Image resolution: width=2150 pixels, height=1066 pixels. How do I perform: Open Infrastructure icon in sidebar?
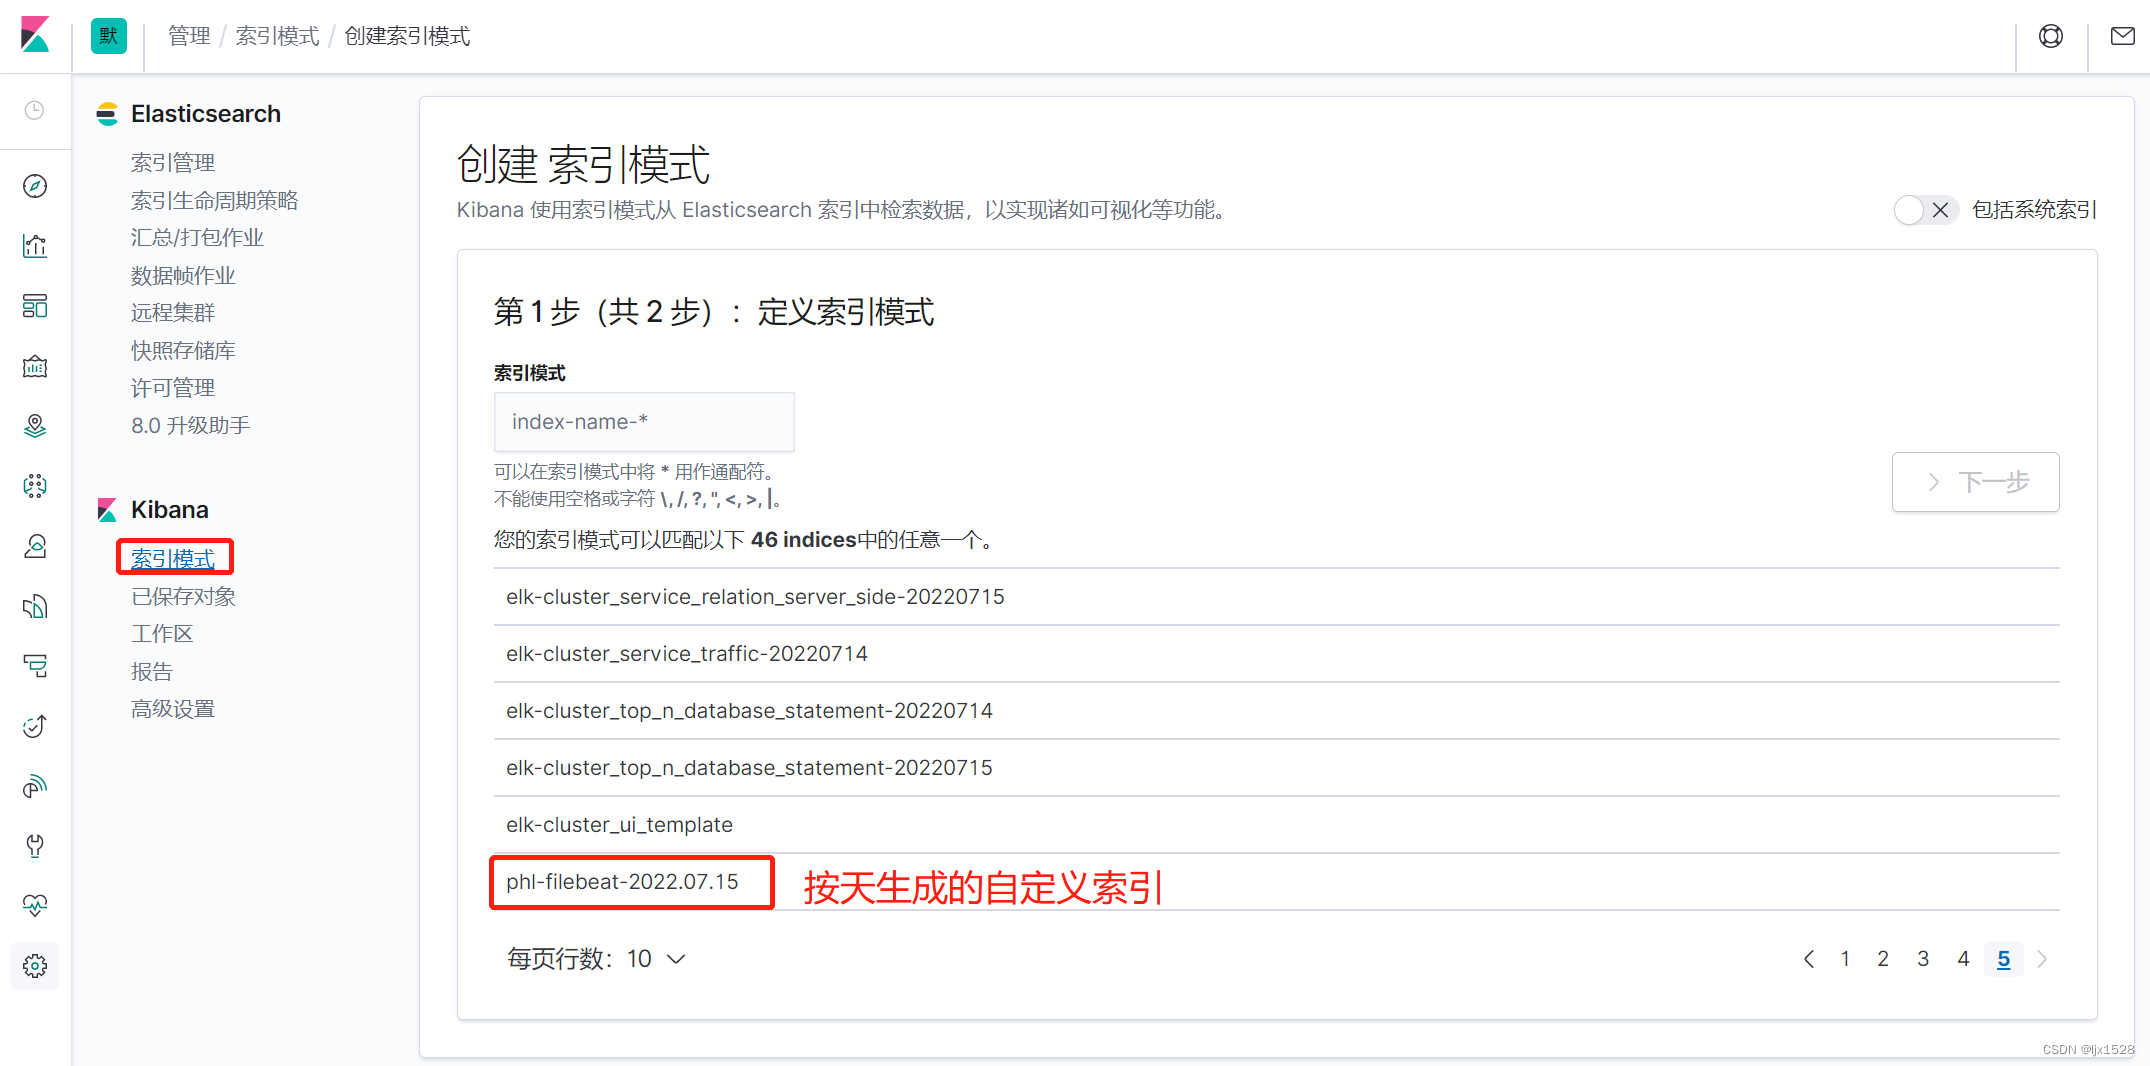[35, 546]
